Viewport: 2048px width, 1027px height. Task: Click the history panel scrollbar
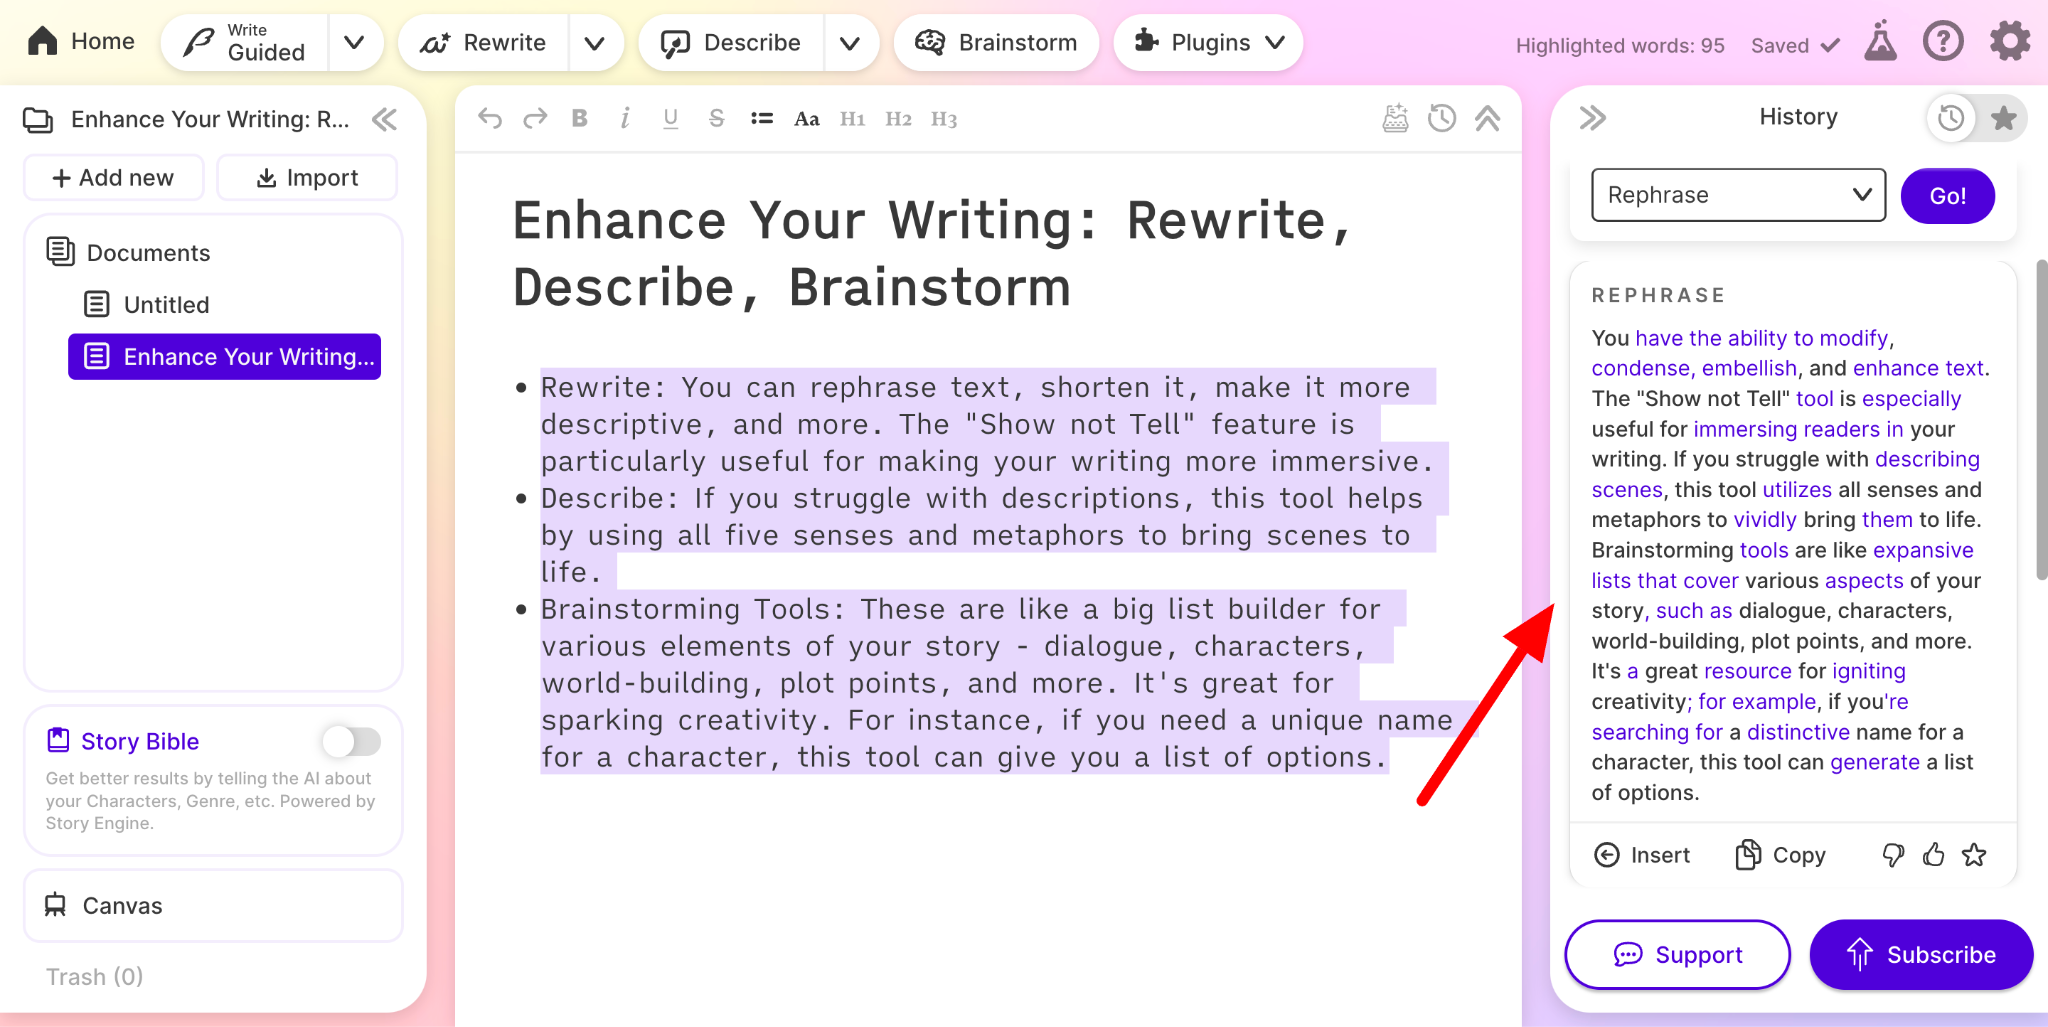2041,420
